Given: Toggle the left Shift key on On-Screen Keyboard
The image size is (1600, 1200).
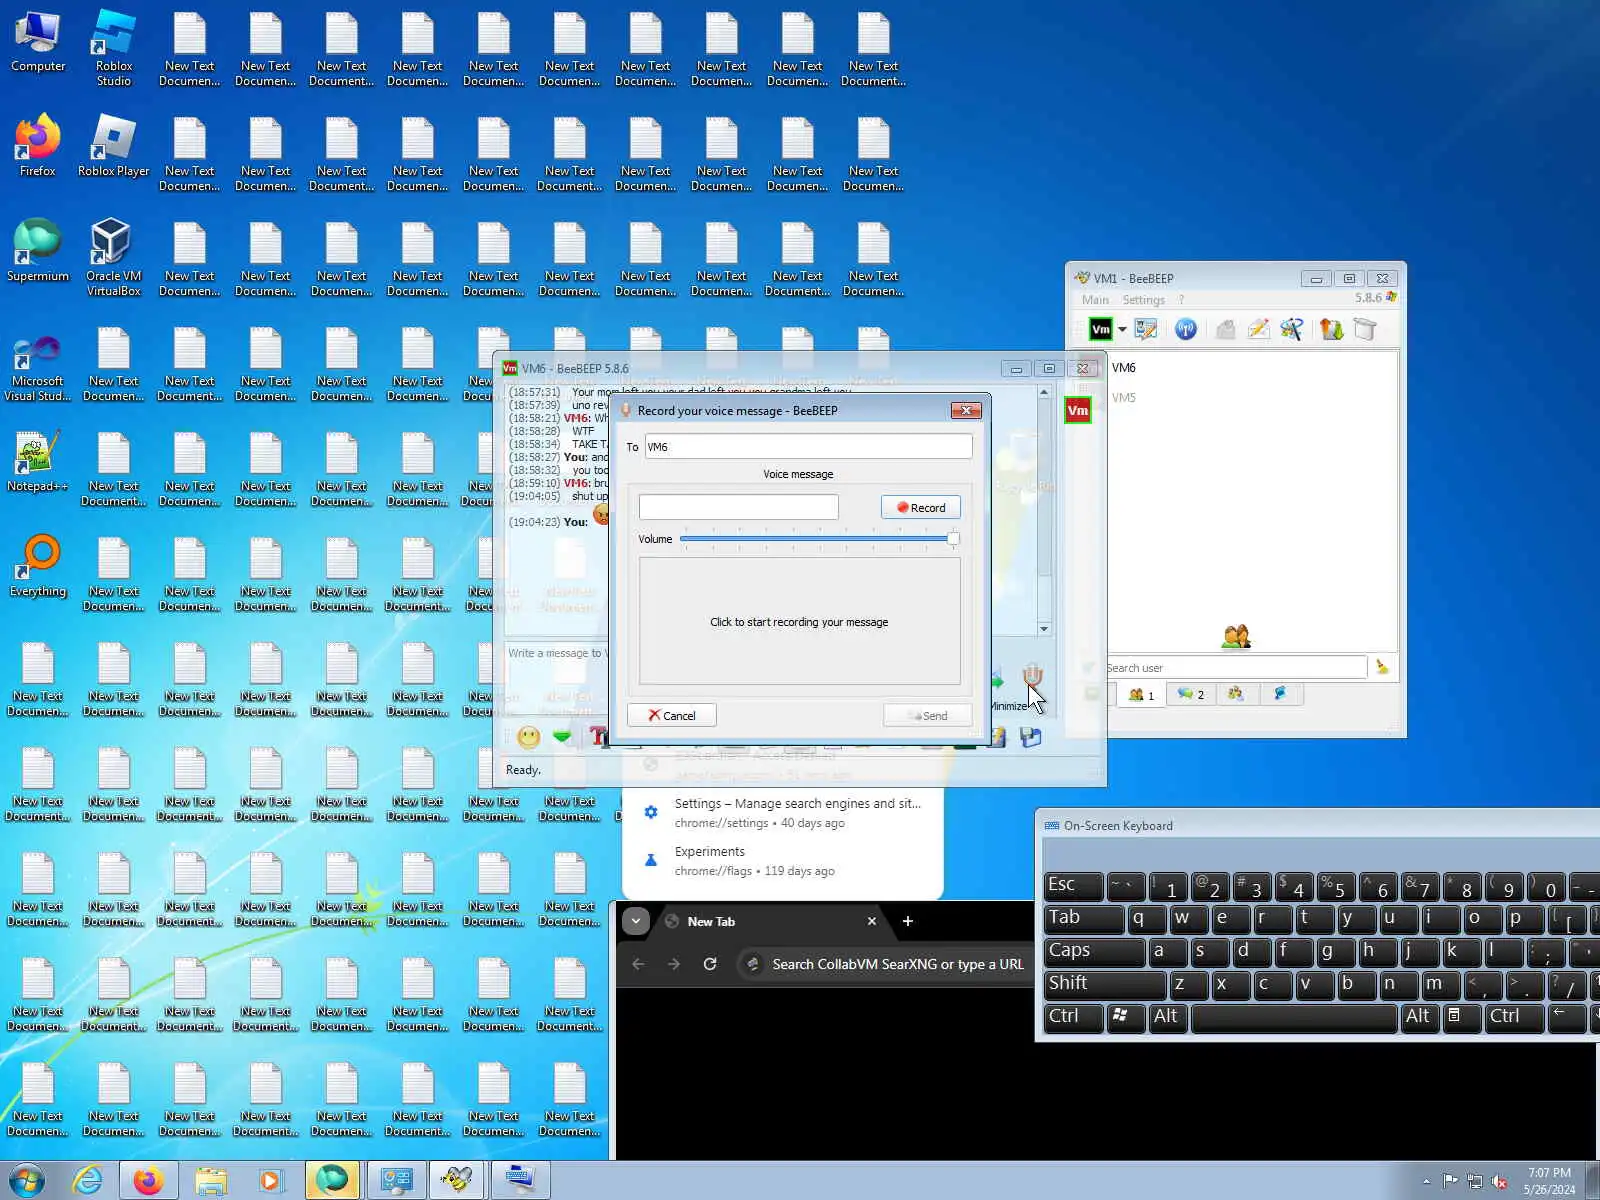Looking at the screenshot, I should pyautogui.click(x=1105, y=984).
